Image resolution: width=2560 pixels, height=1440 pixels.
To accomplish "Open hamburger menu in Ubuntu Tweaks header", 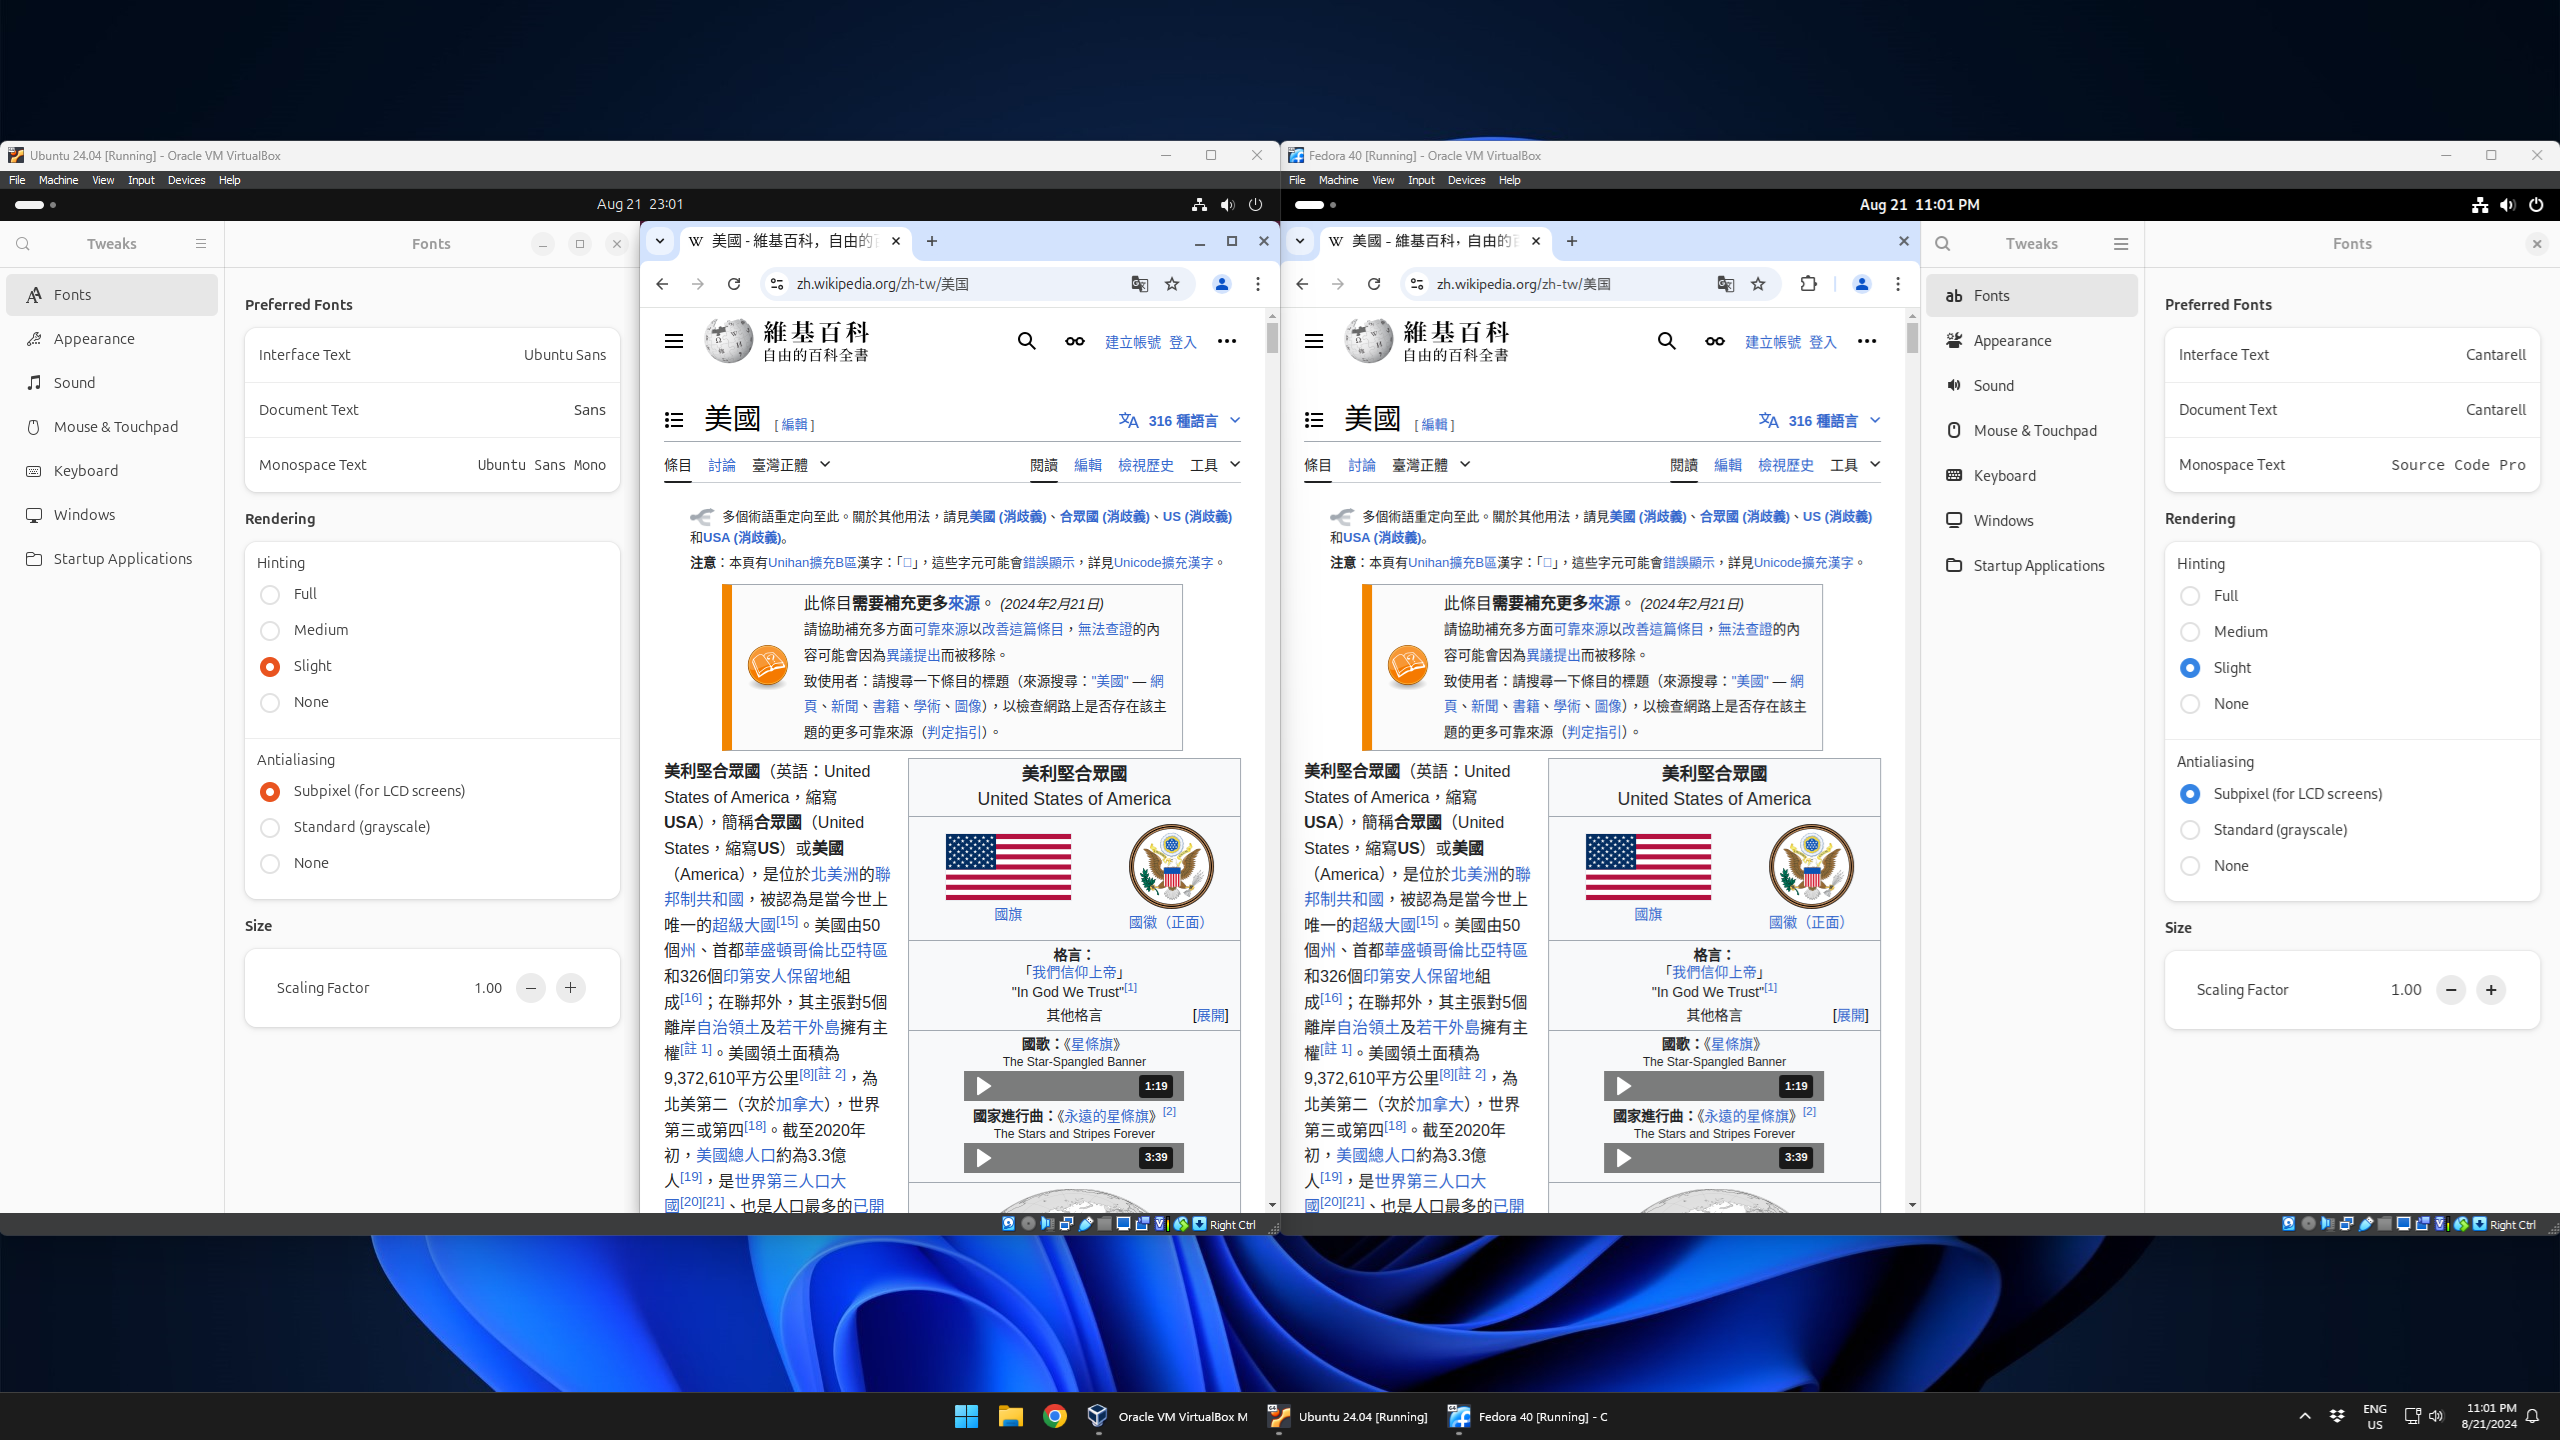I will point(201,244).
